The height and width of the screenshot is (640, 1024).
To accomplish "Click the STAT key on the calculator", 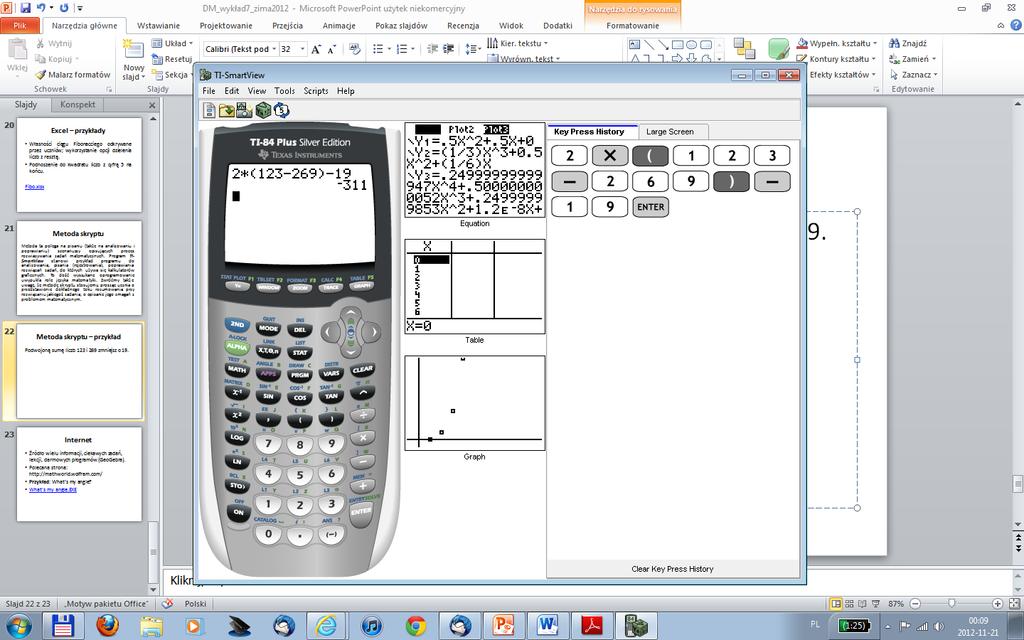I will [300, 353].
